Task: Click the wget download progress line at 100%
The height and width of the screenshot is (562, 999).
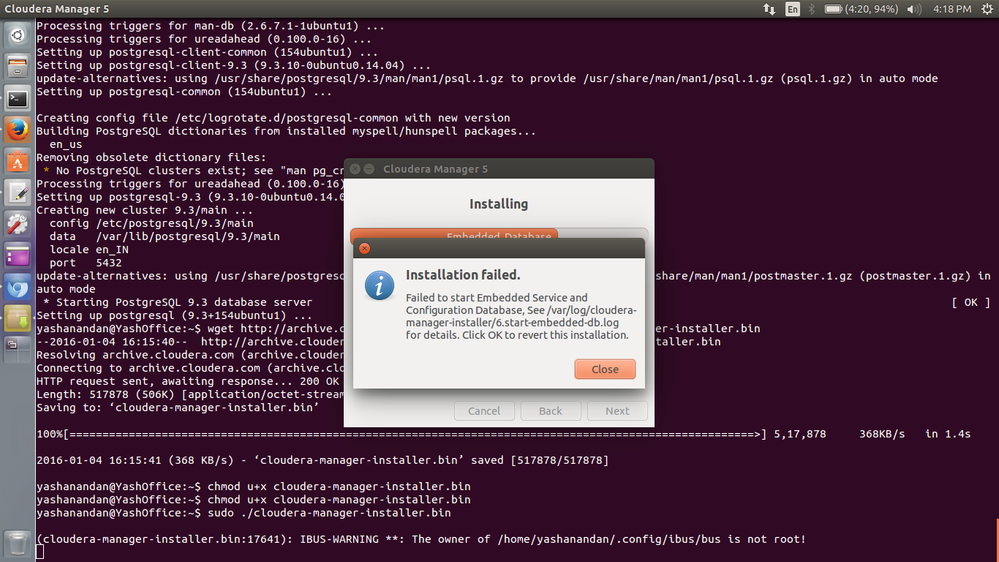Action: [503, 434]
